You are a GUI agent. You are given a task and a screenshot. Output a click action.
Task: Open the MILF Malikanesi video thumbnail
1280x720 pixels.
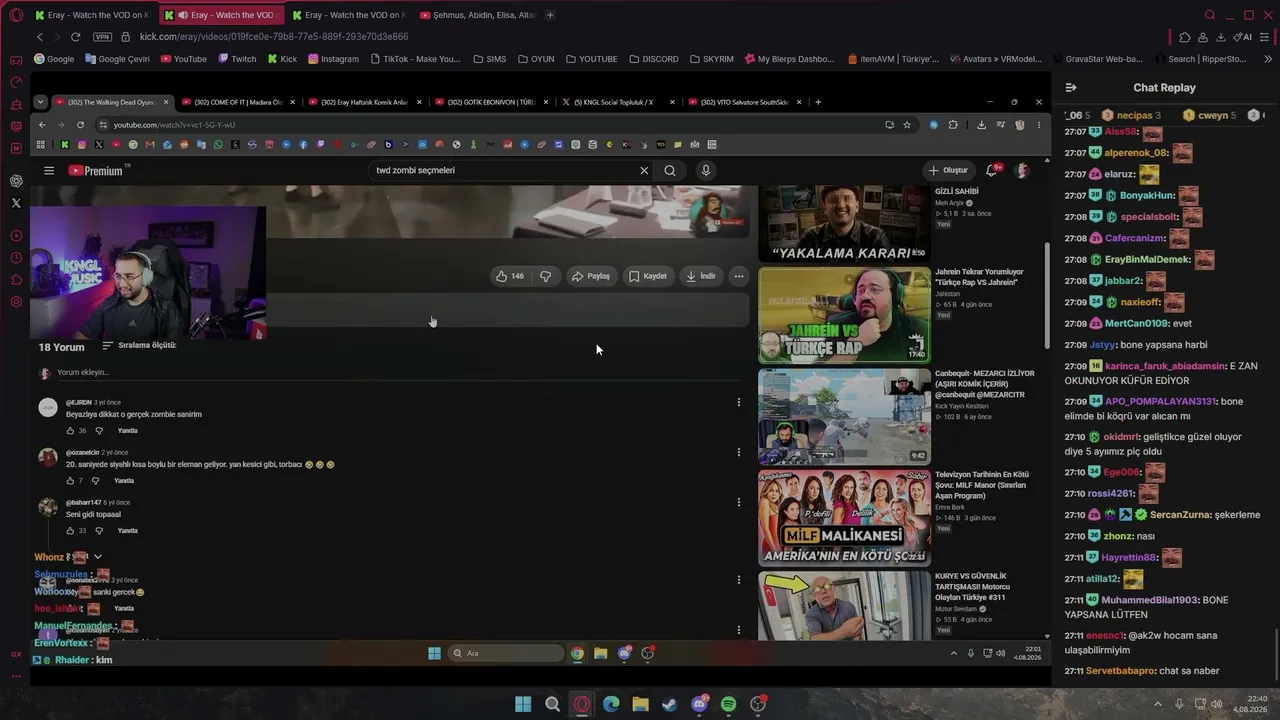[x=844, y=518]
